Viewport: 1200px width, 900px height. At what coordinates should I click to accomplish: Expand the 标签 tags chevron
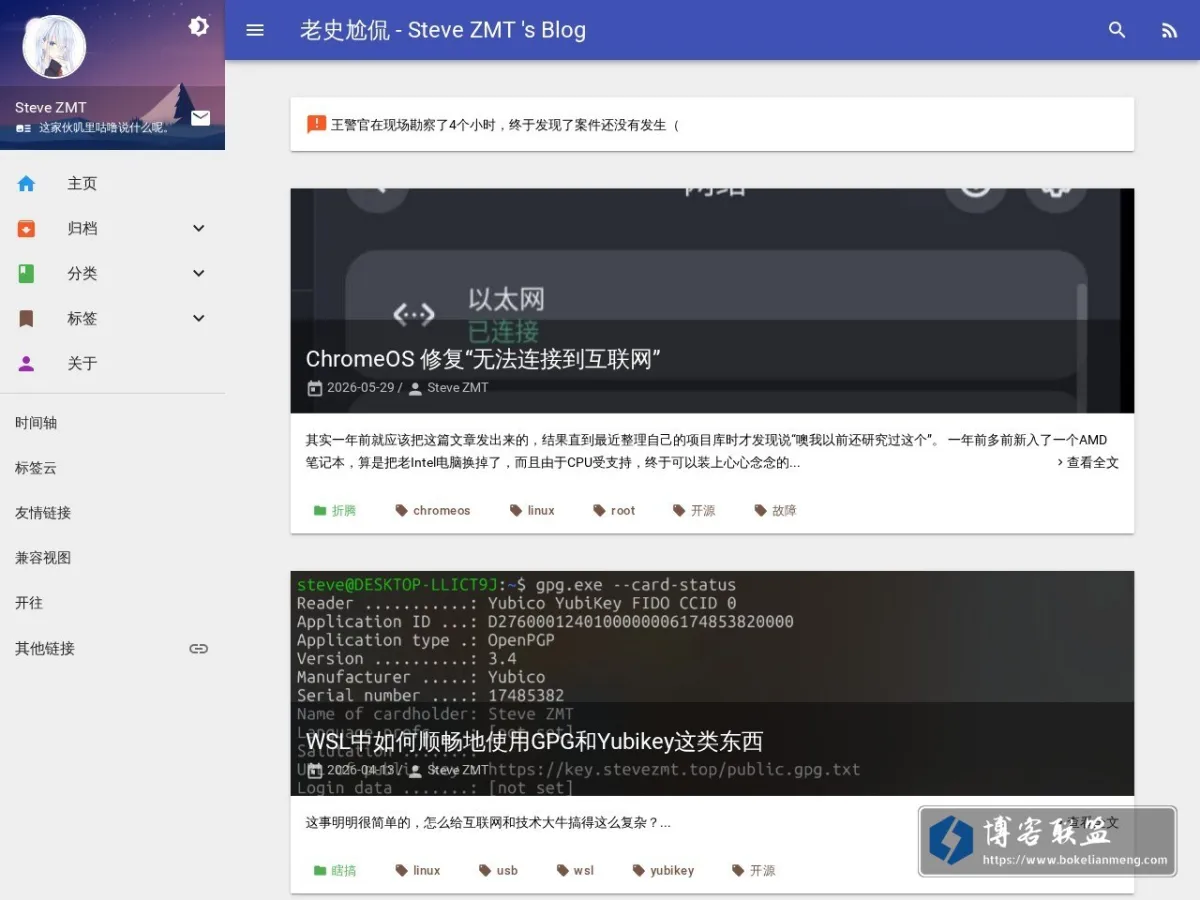point(198,318)
